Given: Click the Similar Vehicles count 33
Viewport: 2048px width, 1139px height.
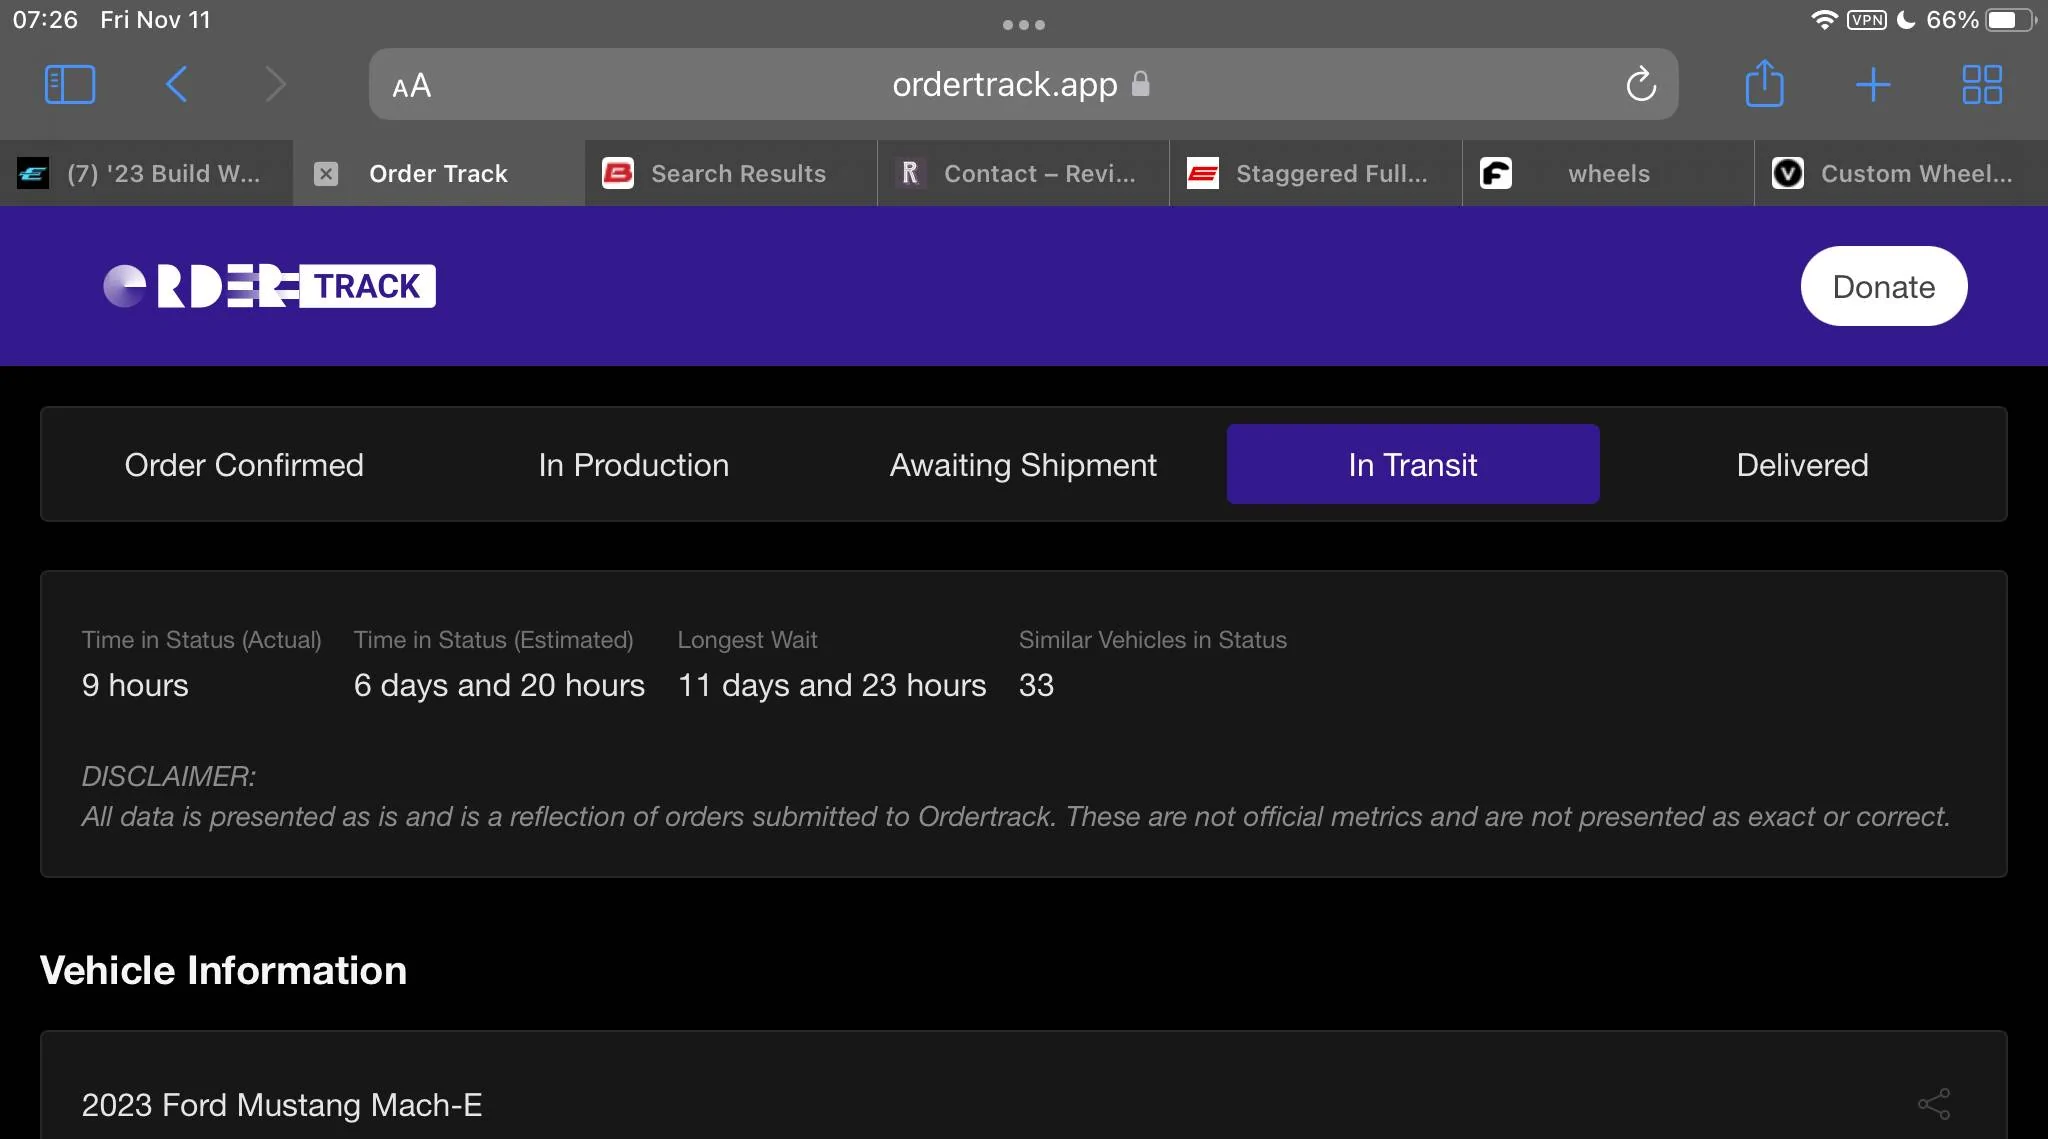Looking at the screenshot, I should click(x=1036, y=685).
